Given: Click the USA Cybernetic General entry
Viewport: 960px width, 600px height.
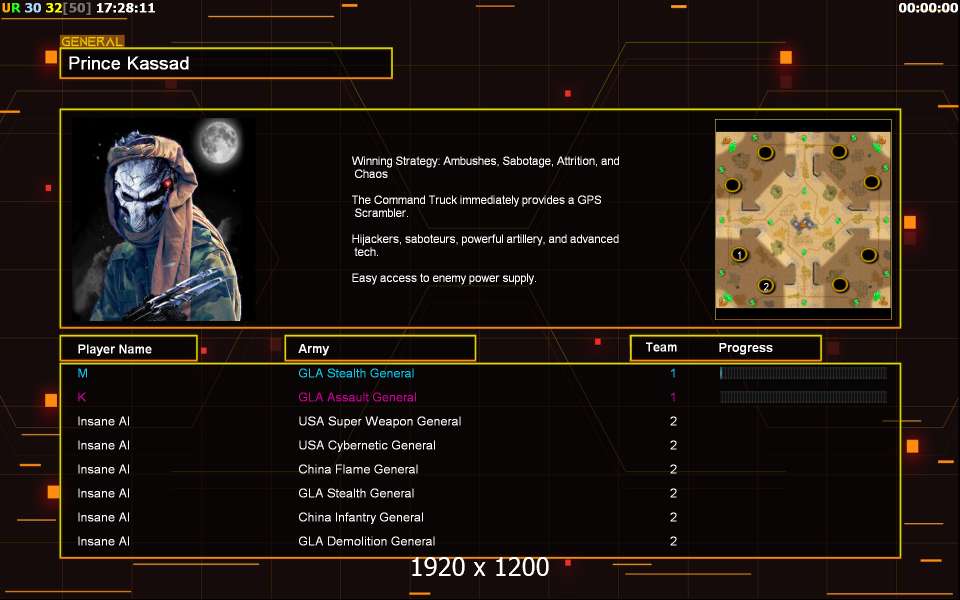Looking at the screenshot, I should point(367,445).
